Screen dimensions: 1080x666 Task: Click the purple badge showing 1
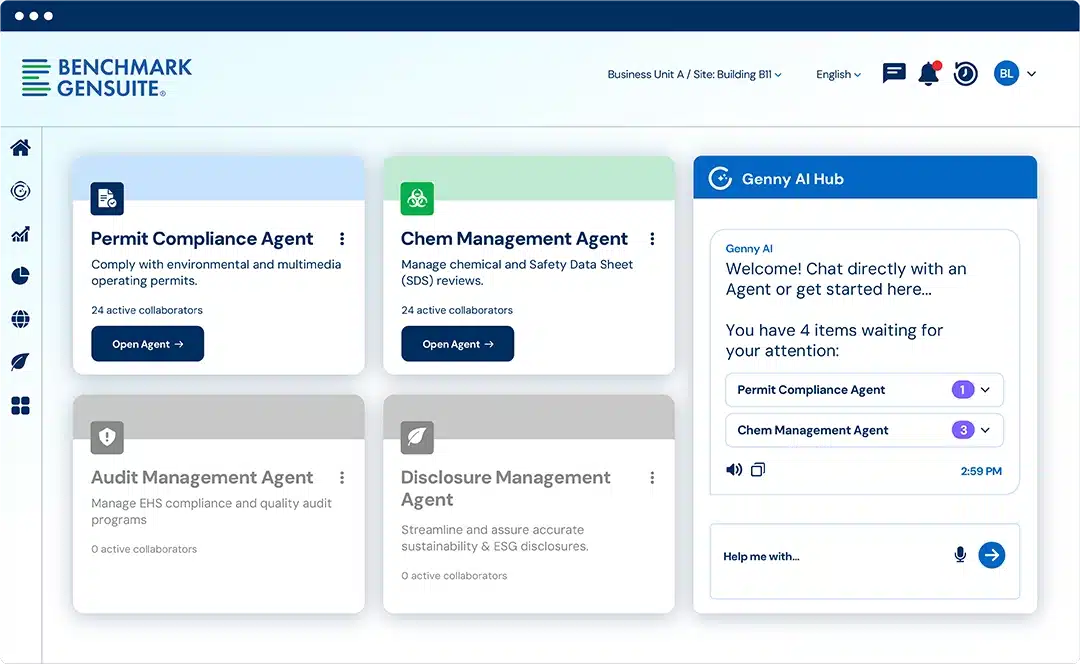pyautogui.click(x=963, y=390)
